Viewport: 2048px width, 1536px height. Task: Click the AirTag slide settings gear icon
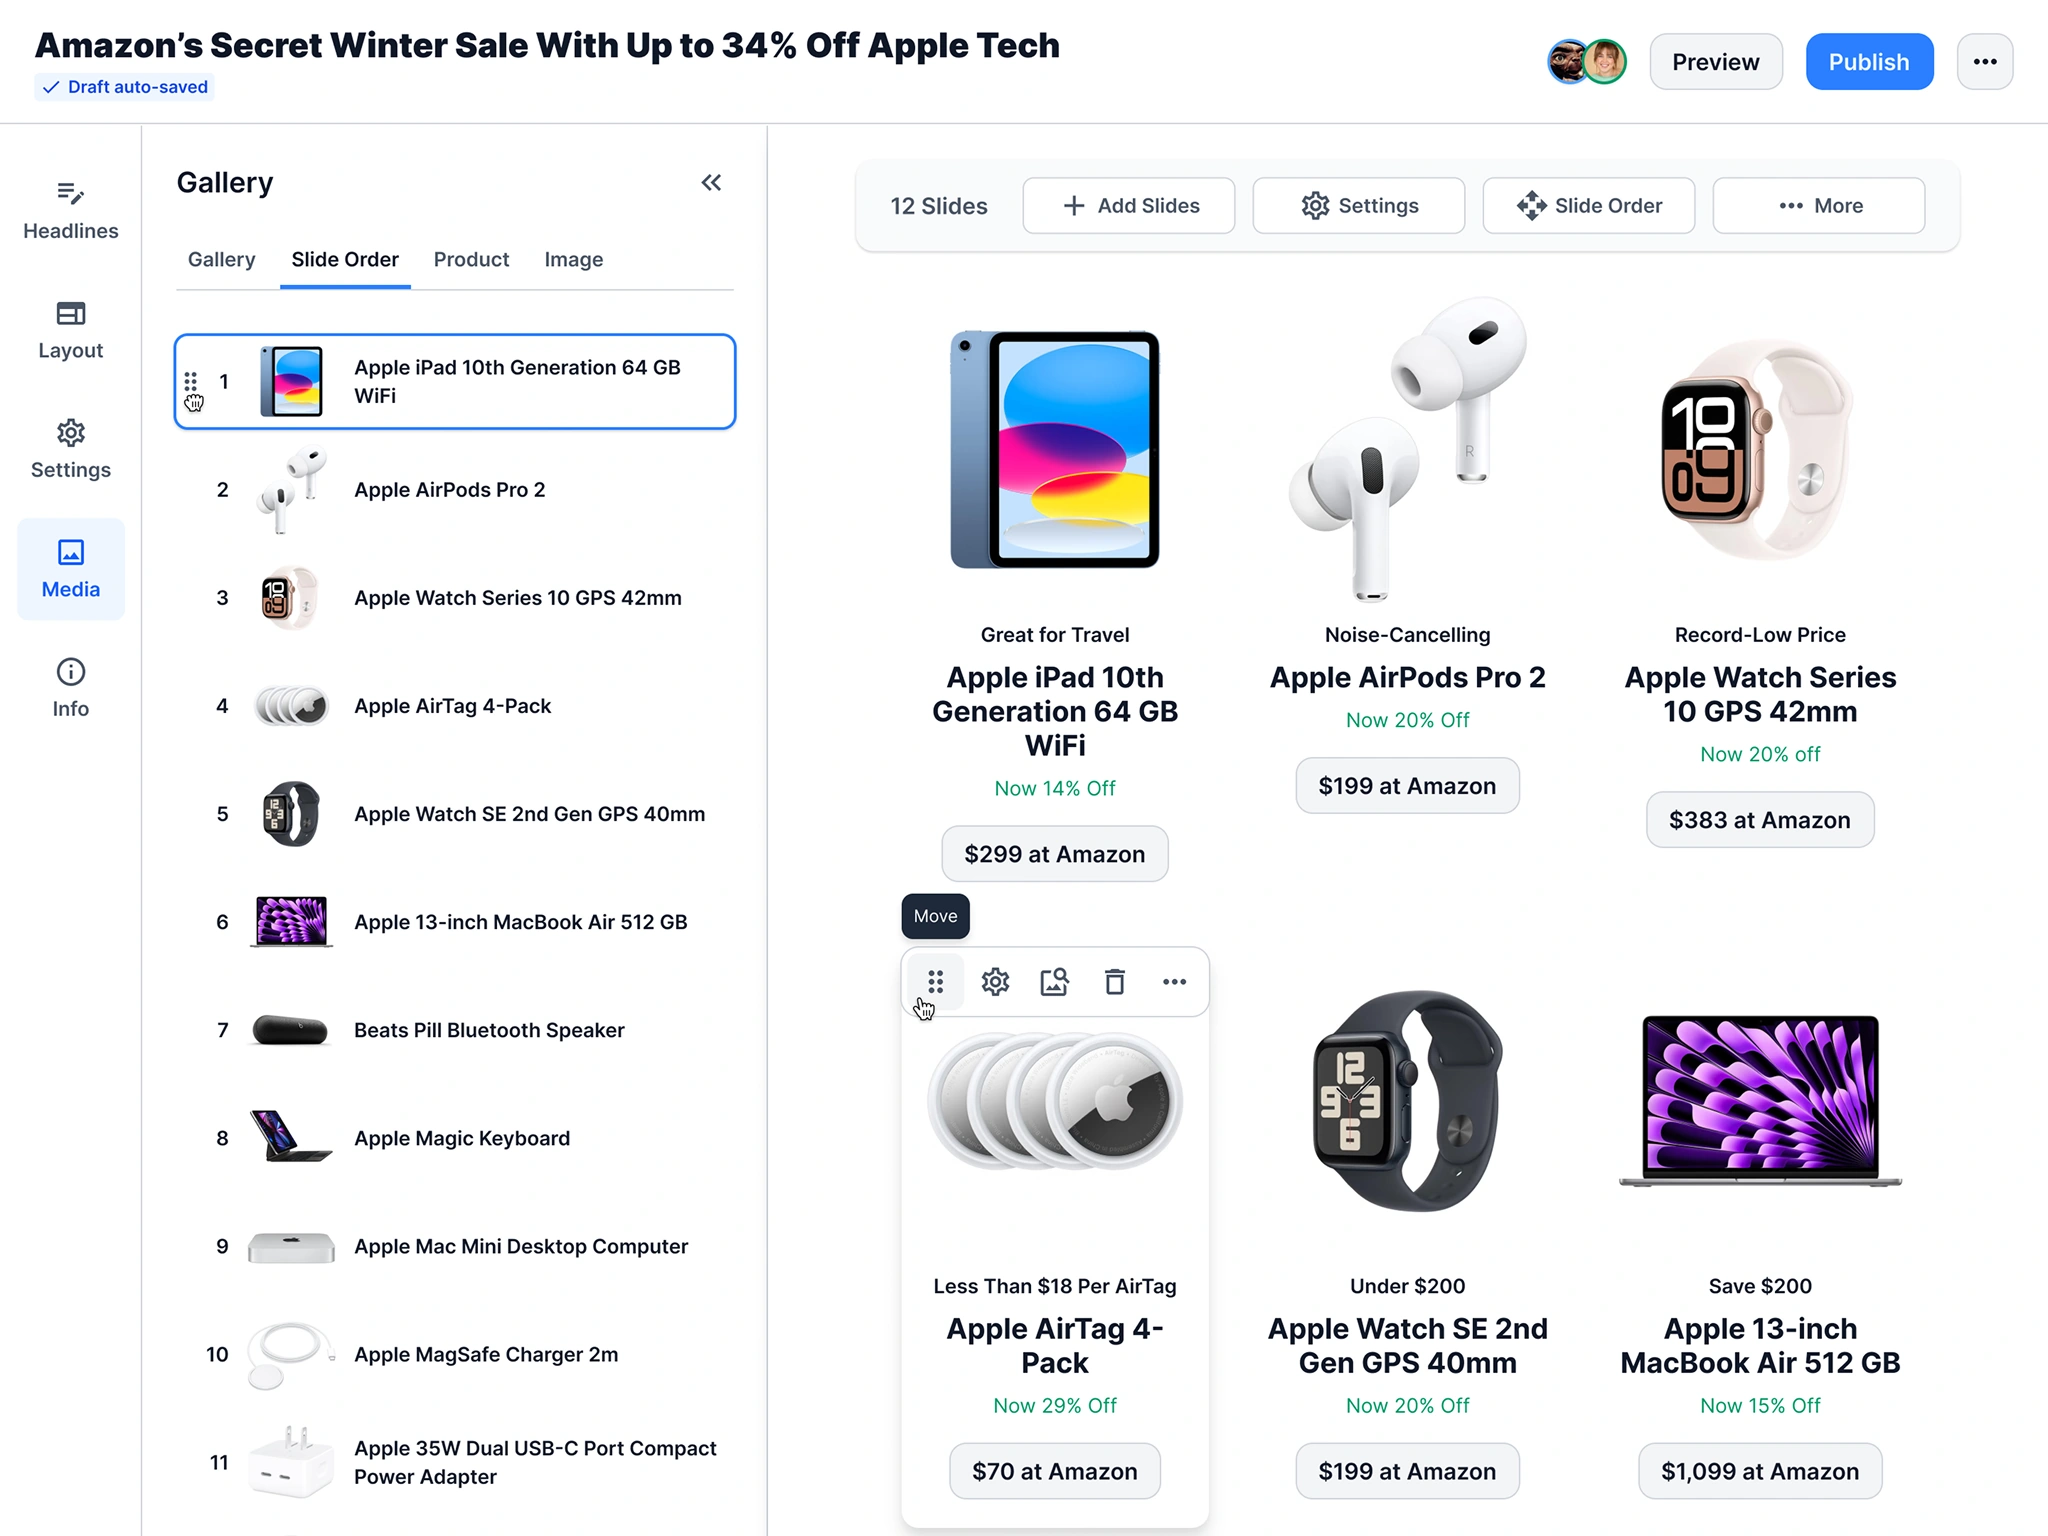click(995, 982)
